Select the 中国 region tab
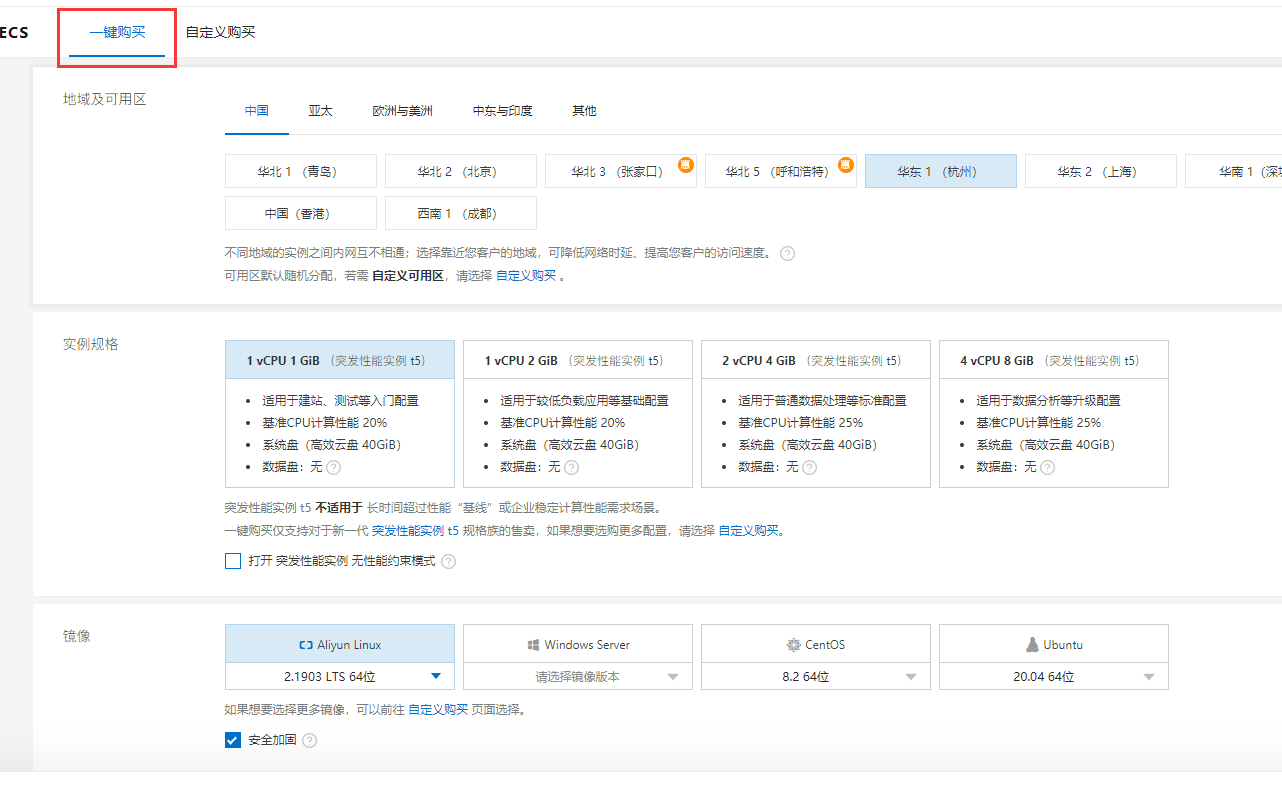Viewport: 1282px width, 805px height. pos(257,111)
